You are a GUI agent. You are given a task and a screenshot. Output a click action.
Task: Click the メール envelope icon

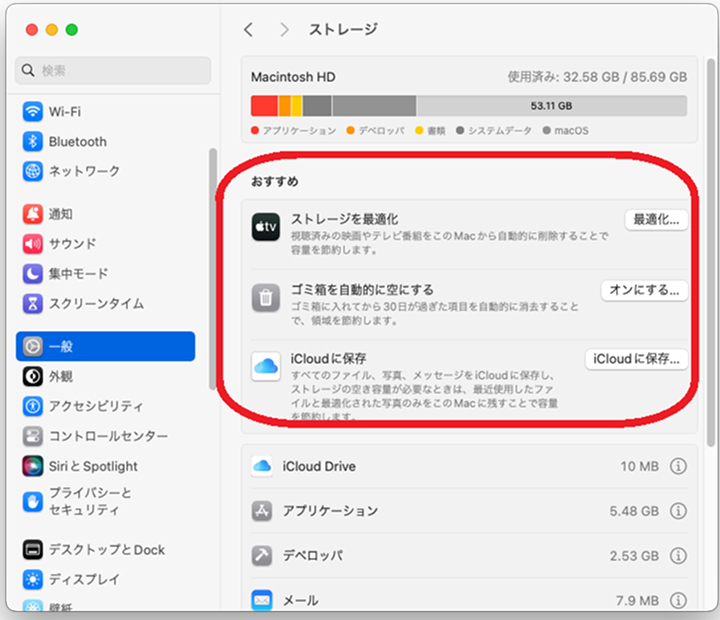[262, 600]
